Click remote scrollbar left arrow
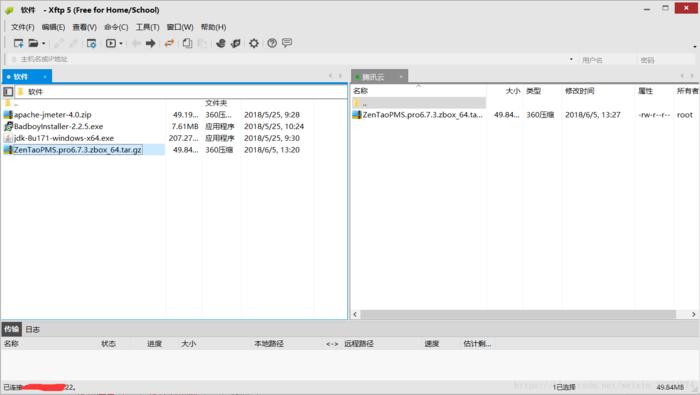 [x=355, y=314]
